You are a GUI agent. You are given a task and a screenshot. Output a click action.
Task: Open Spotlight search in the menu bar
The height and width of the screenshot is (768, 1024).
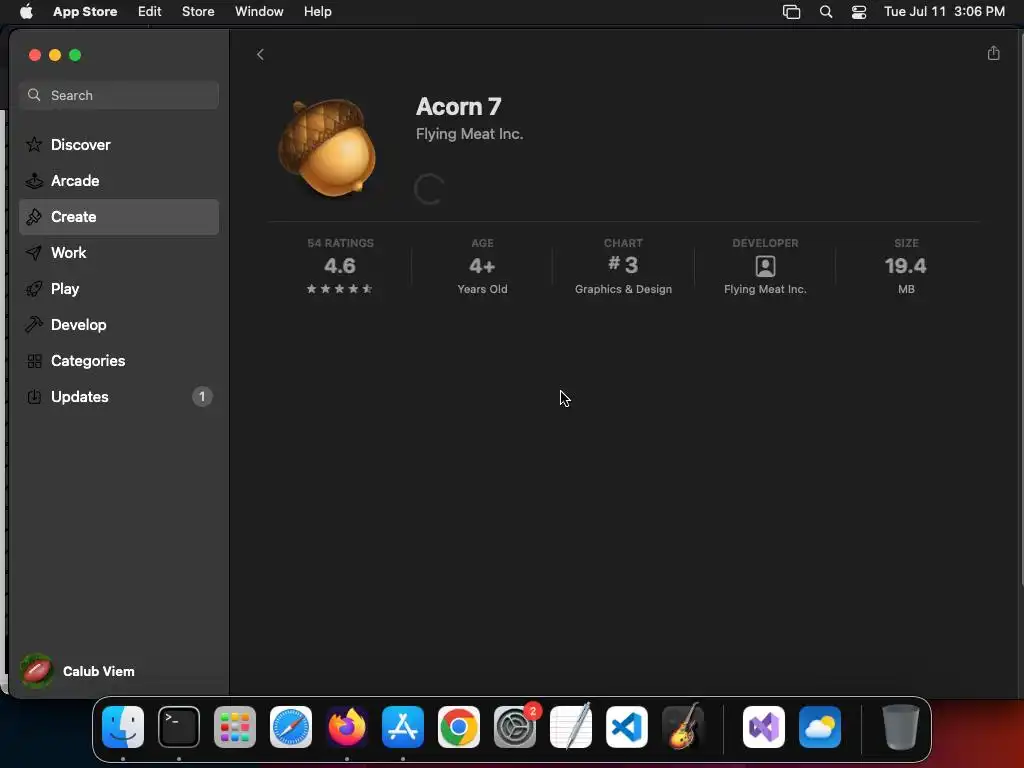826,12
